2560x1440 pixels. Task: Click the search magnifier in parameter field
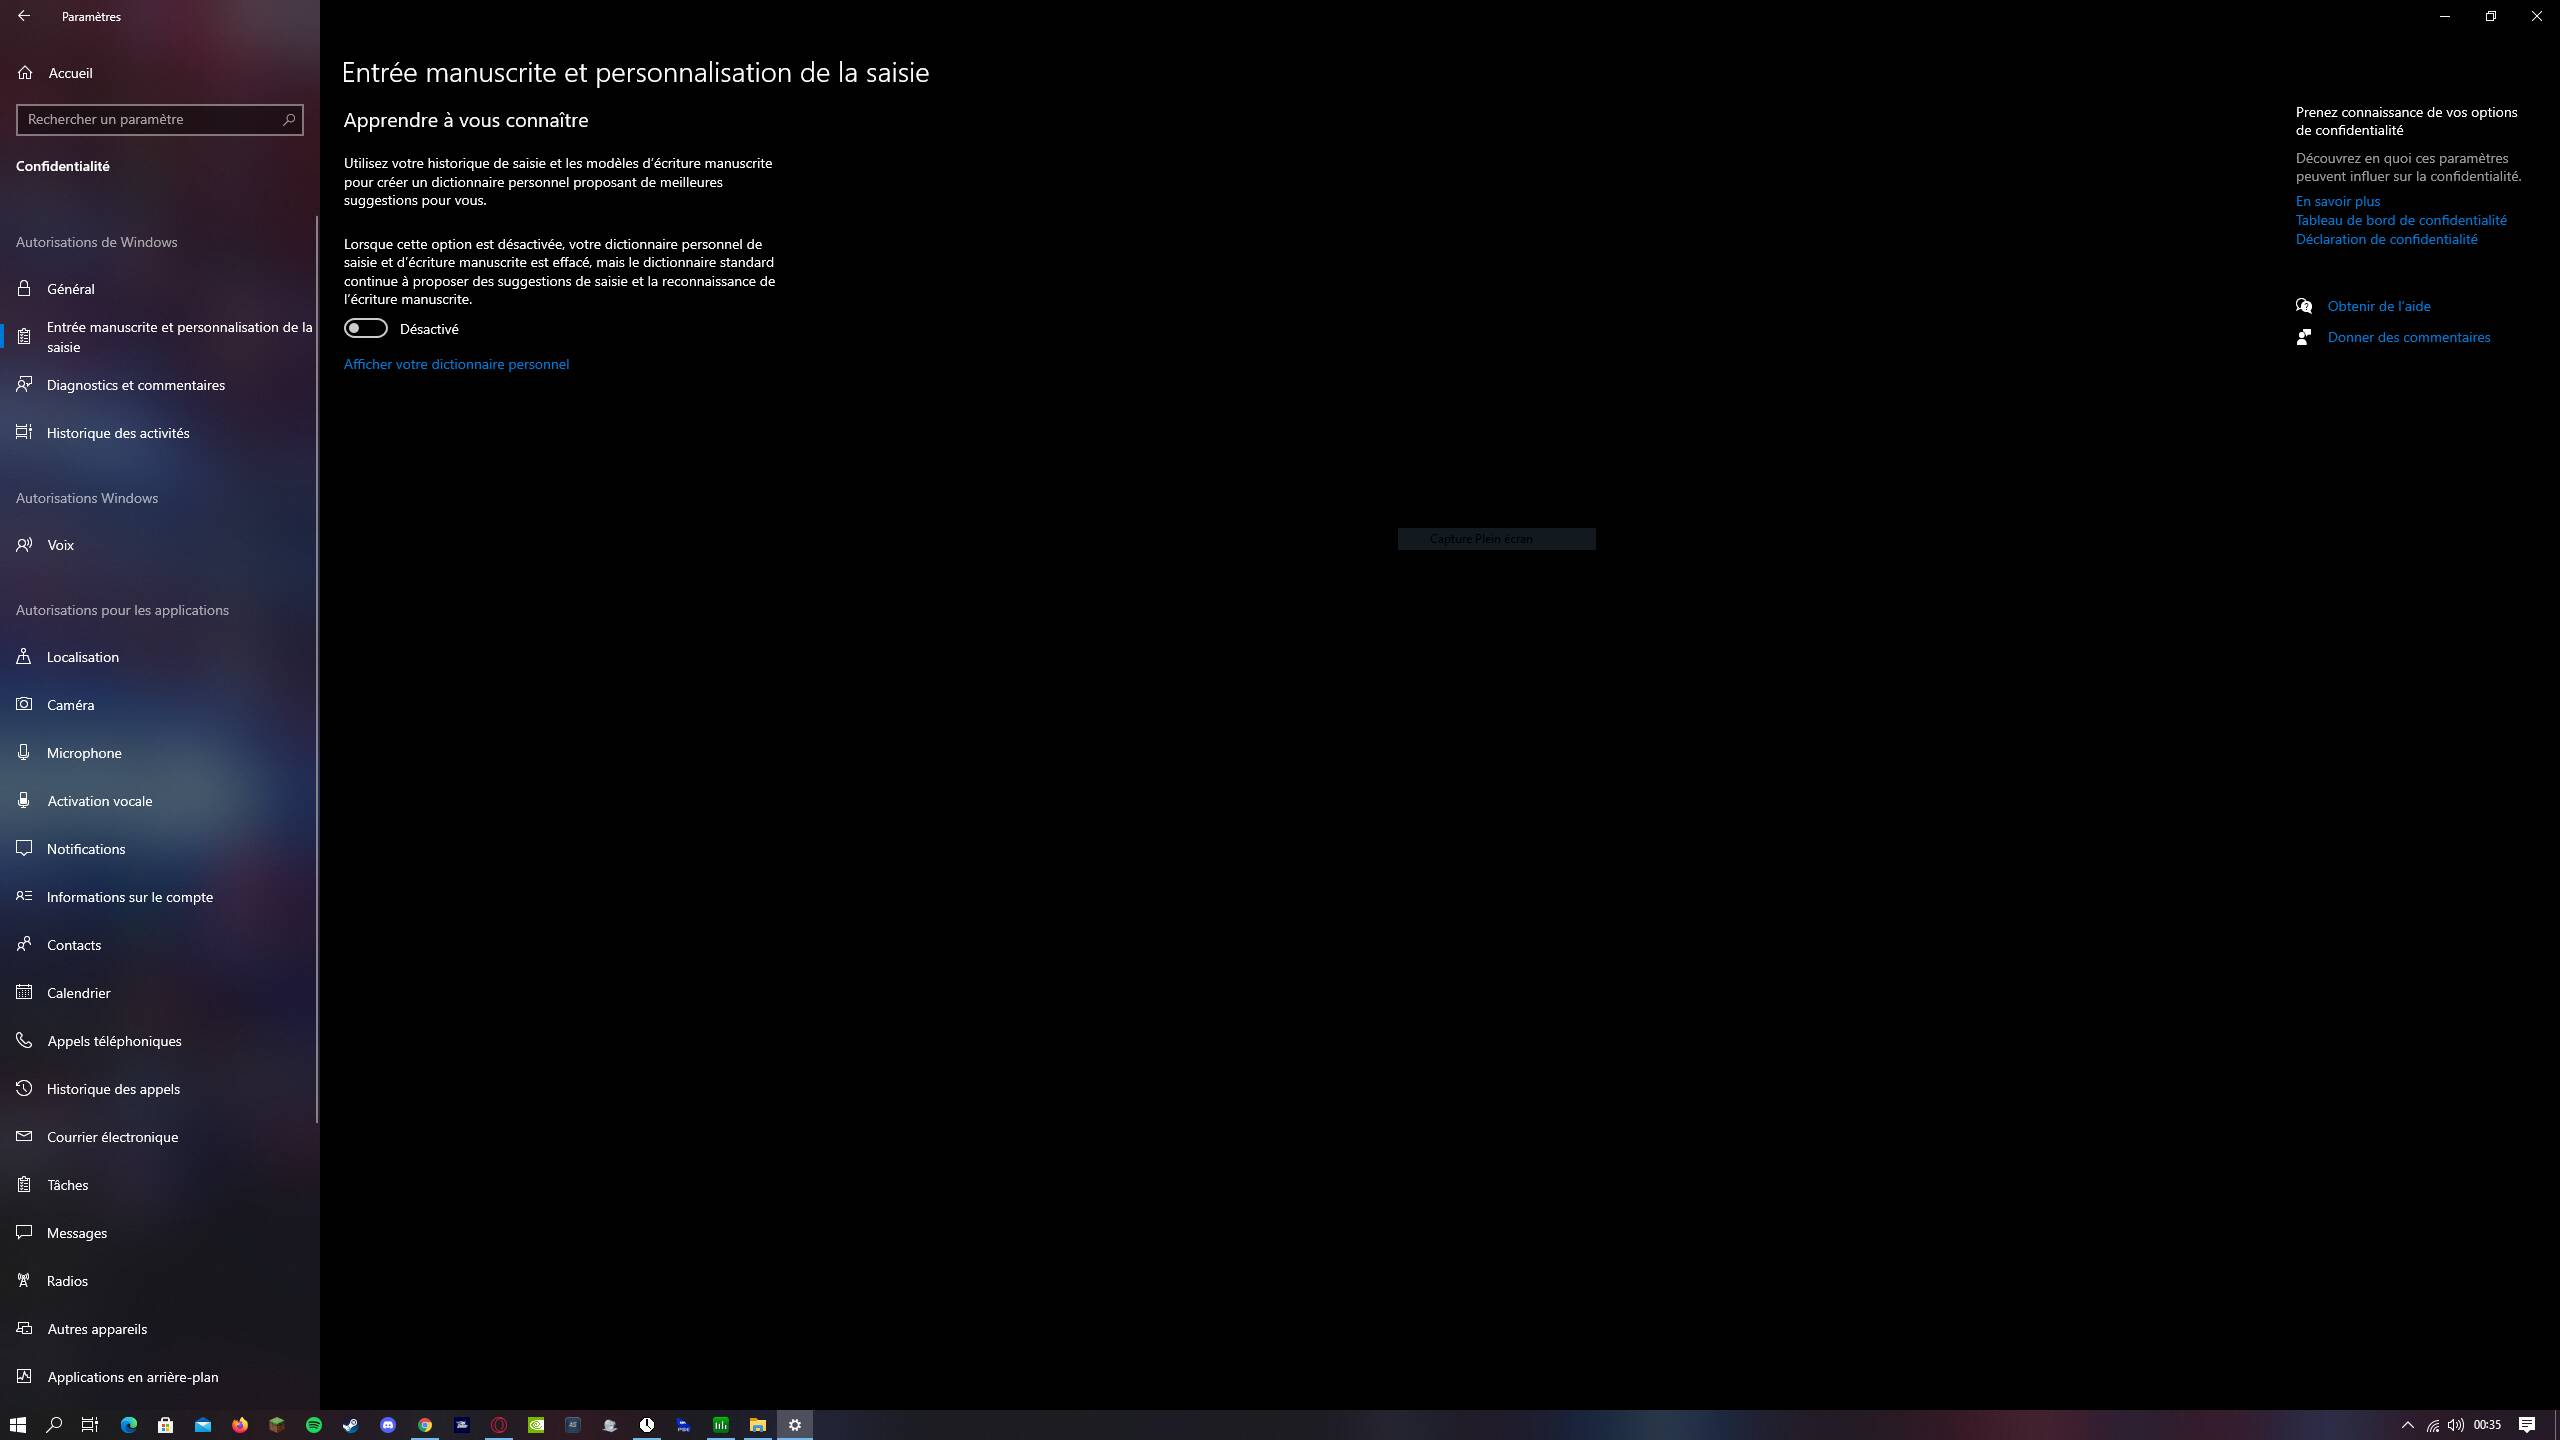tap(289, 119)
